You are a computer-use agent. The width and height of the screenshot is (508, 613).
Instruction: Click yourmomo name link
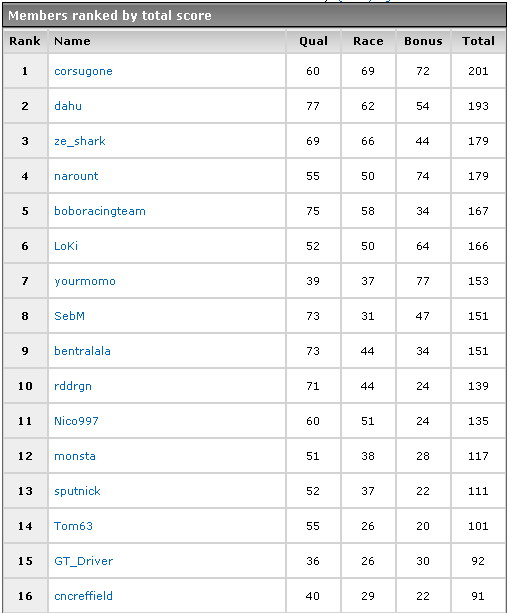(x=85, y=281)
